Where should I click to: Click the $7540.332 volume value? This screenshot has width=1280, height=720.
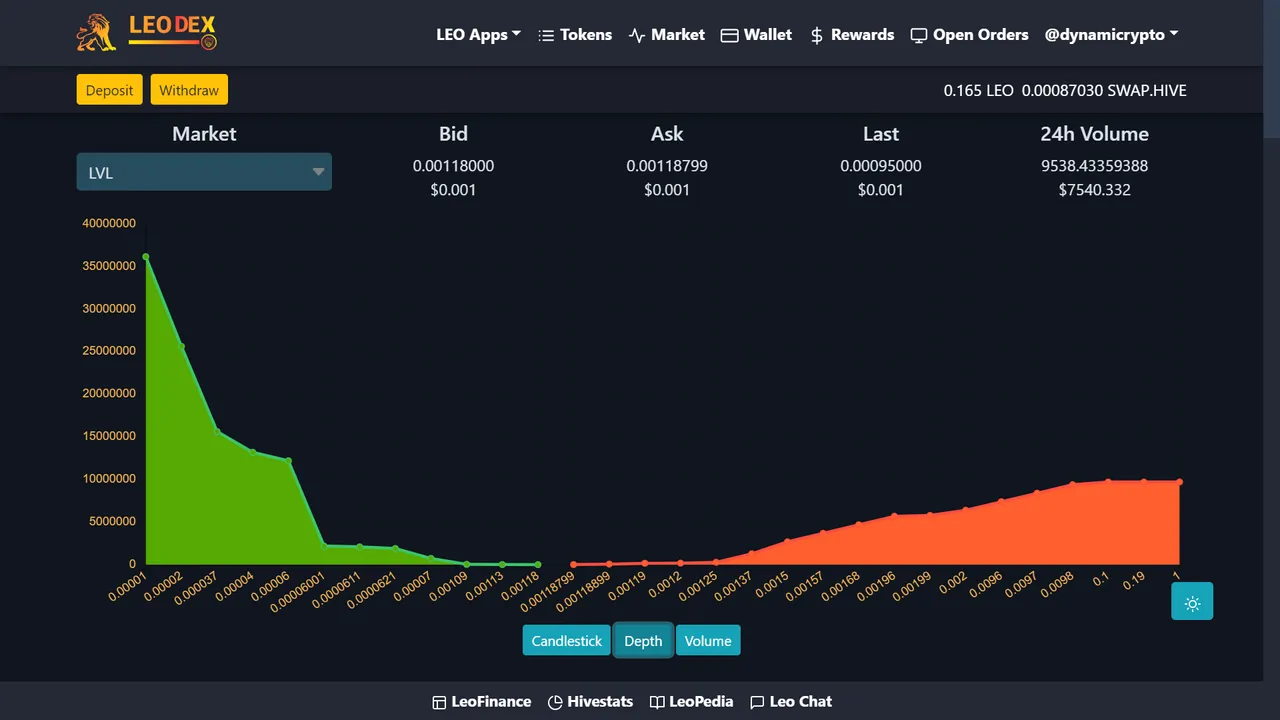point(1094,190)
